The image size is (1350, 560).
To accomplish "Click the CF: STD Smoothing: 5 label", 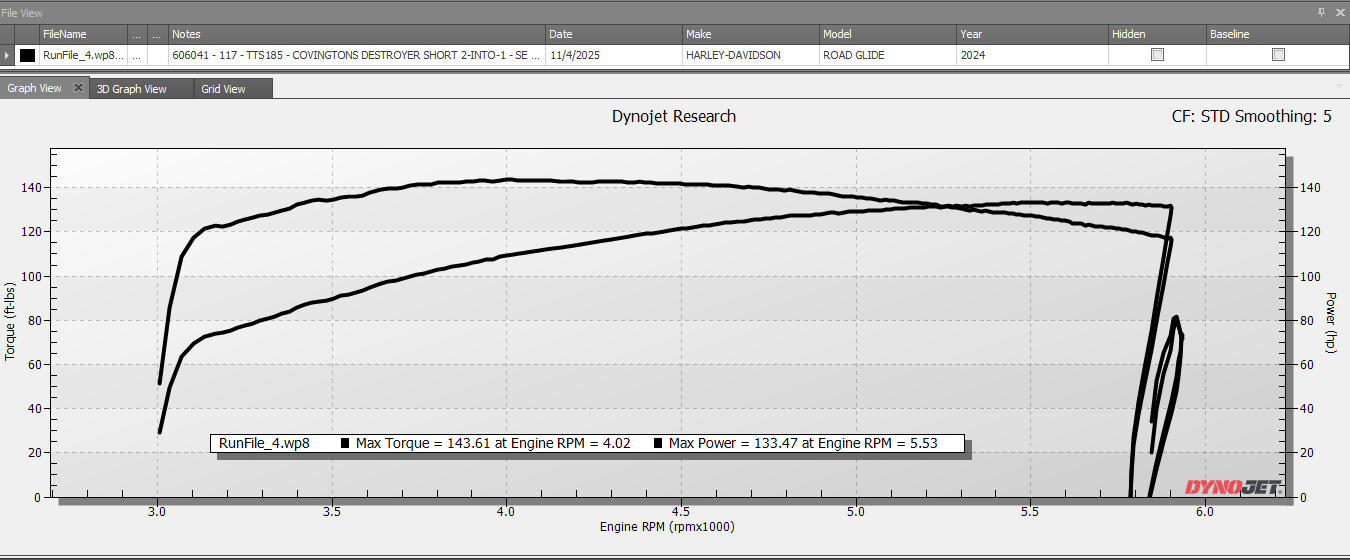I will point(1251,116).
